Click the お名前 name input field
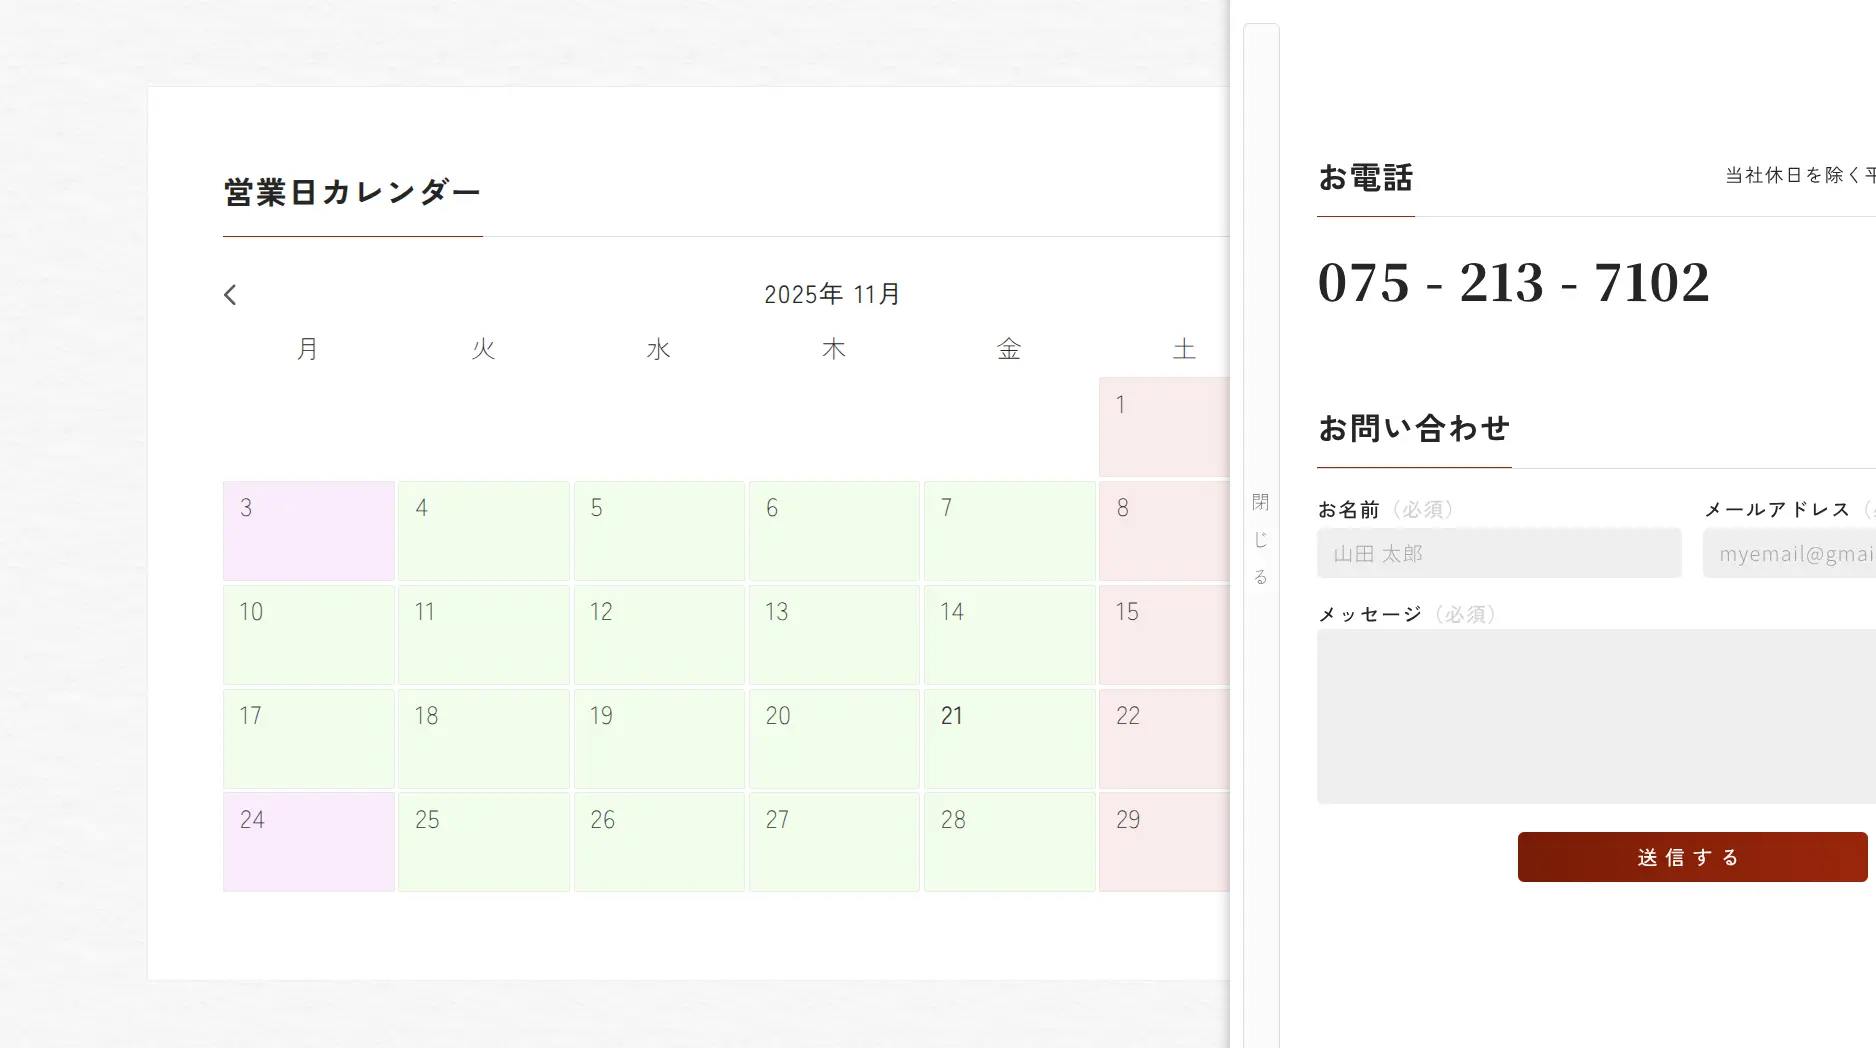 pyautogui.click(x=1498, y=554)
